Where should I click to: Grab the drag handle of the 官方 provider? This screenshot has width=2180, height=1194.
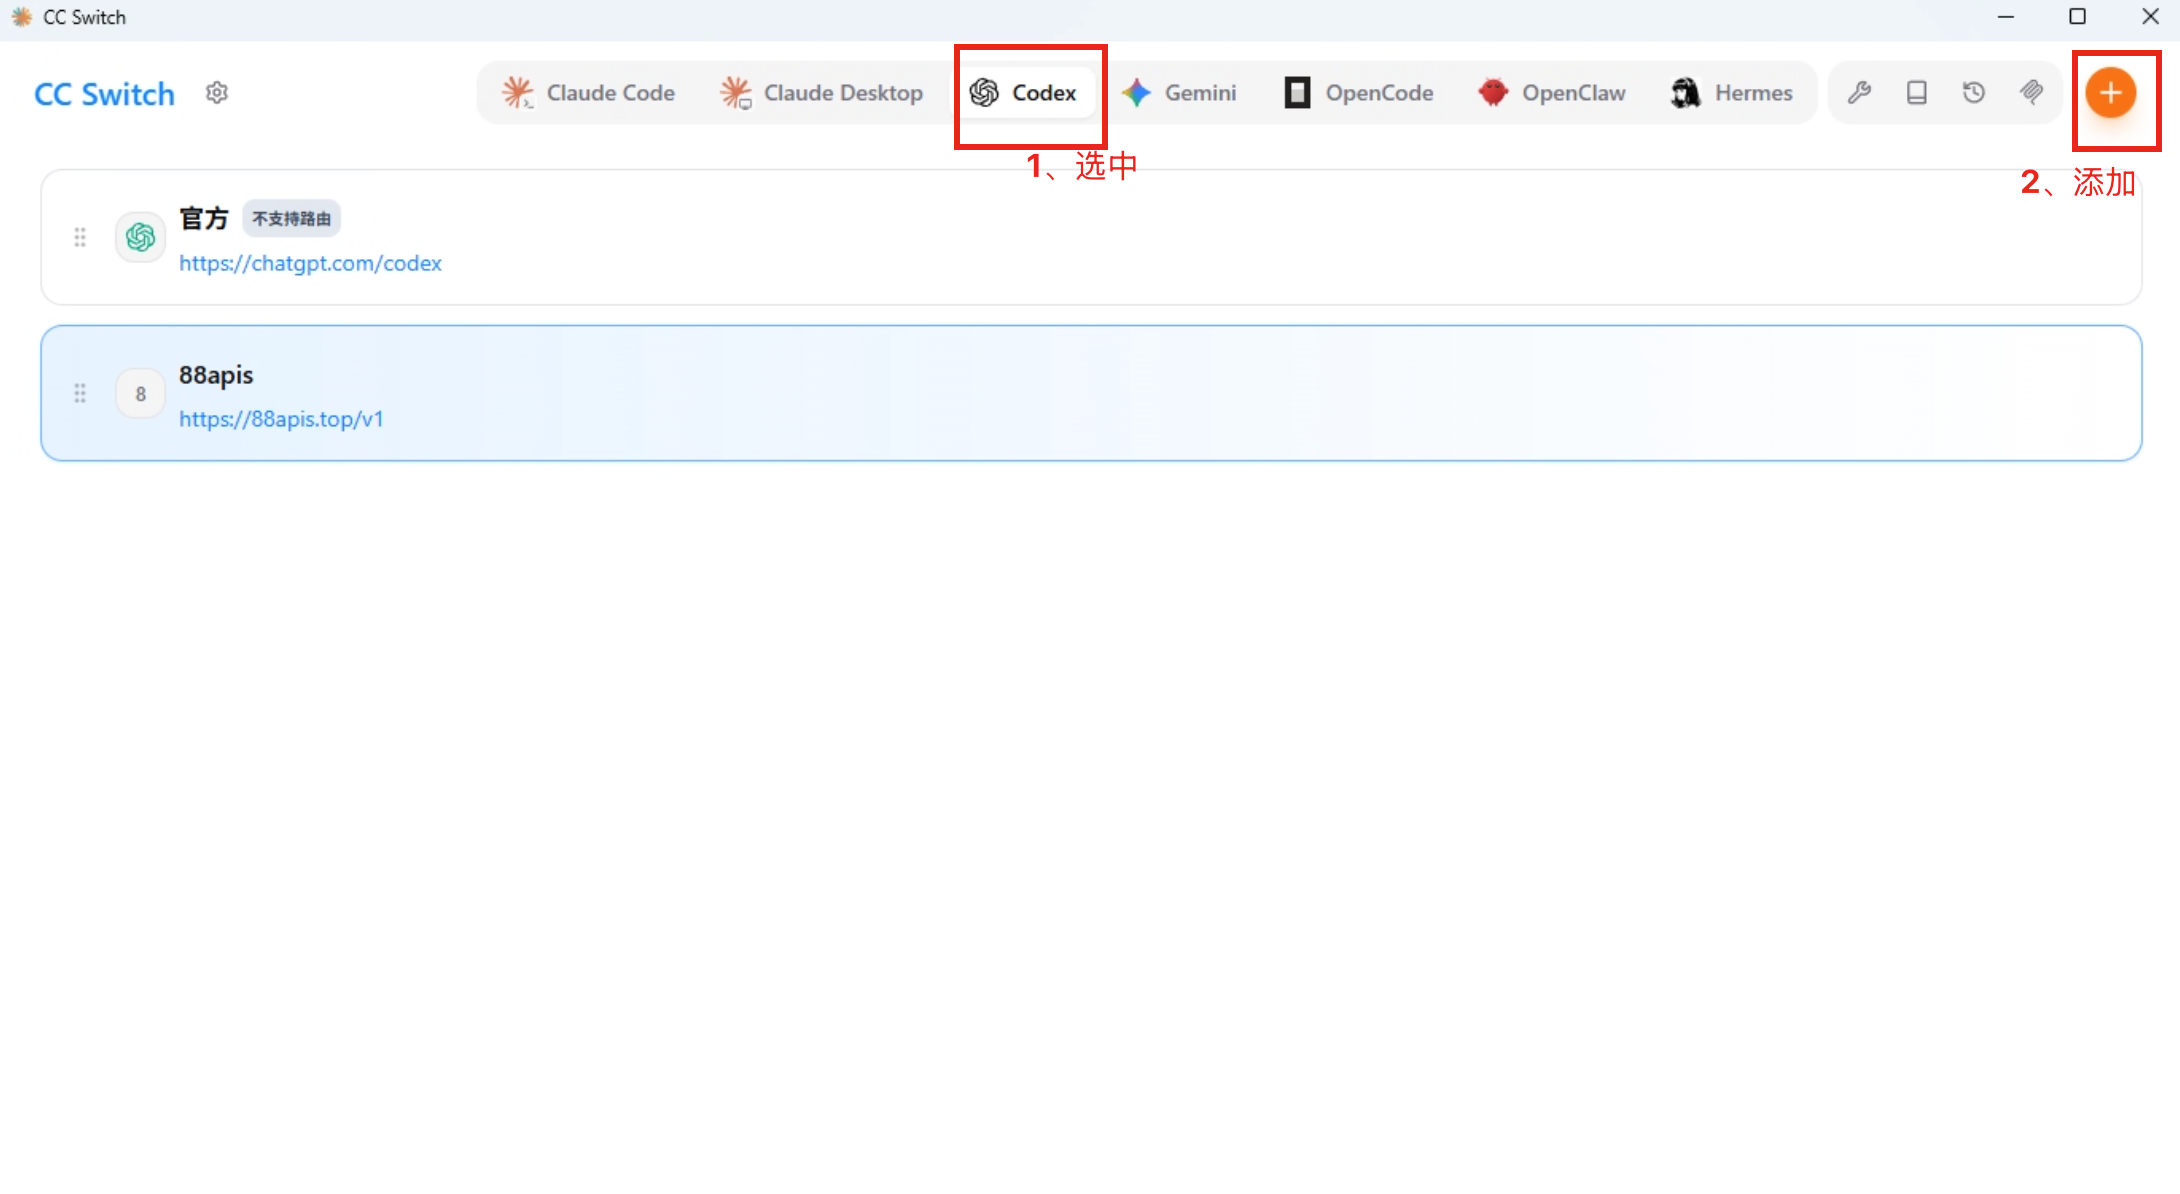(80, 237)
